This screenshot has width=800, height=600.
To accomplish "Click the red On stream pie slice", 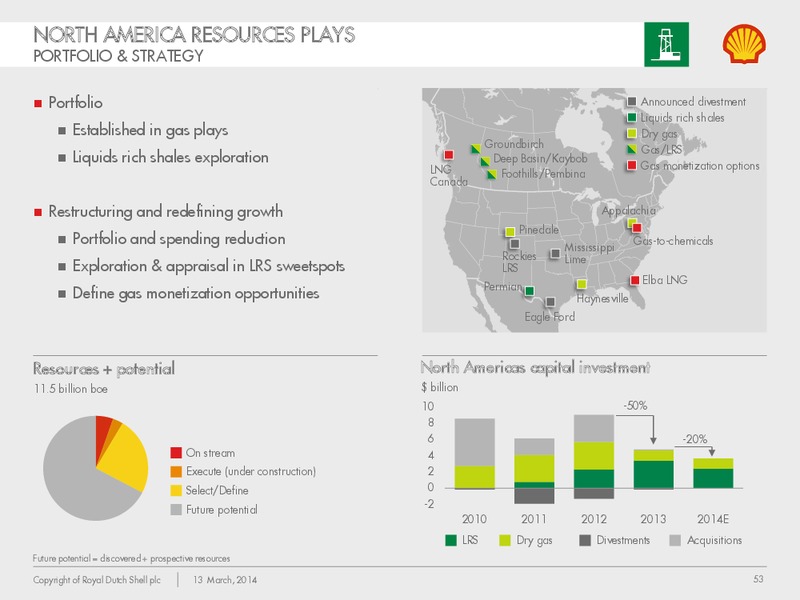I will (103, 434).
